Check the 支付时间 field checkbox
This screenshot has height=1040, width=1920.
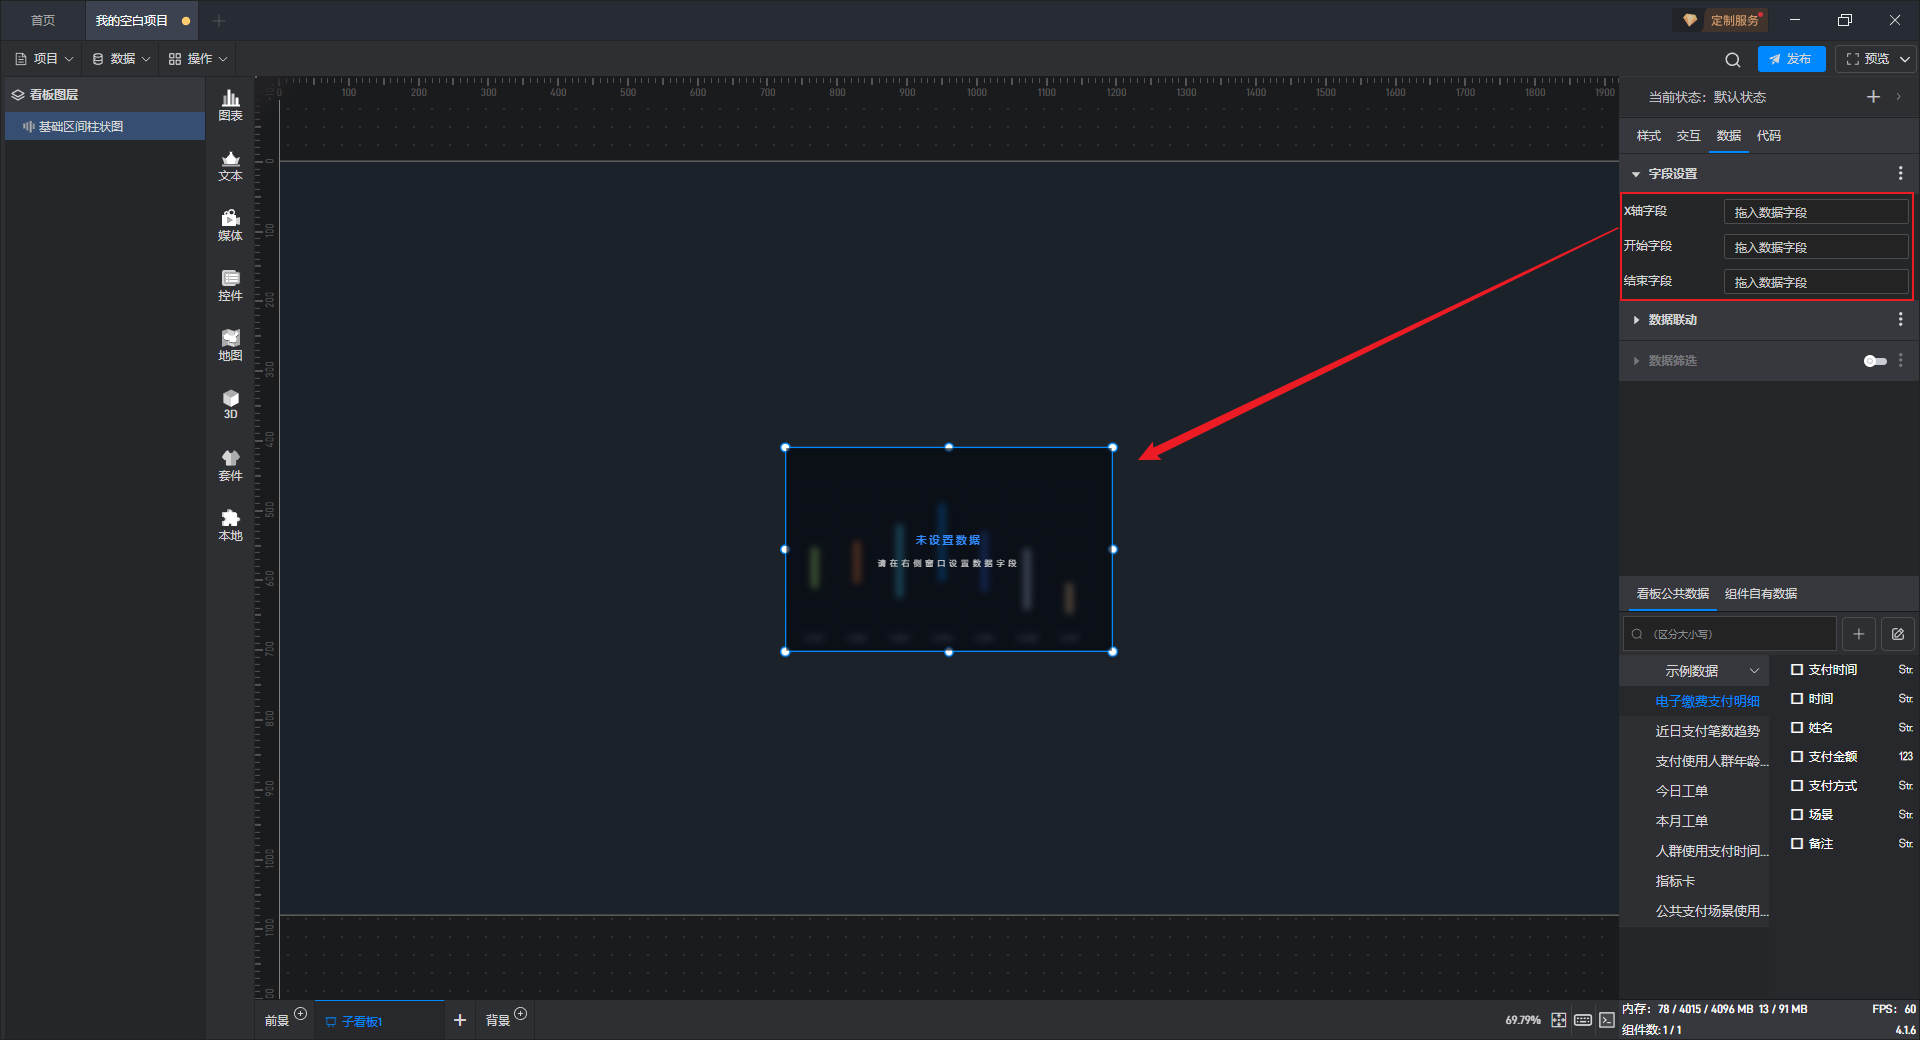click(x=1797, y=670)
